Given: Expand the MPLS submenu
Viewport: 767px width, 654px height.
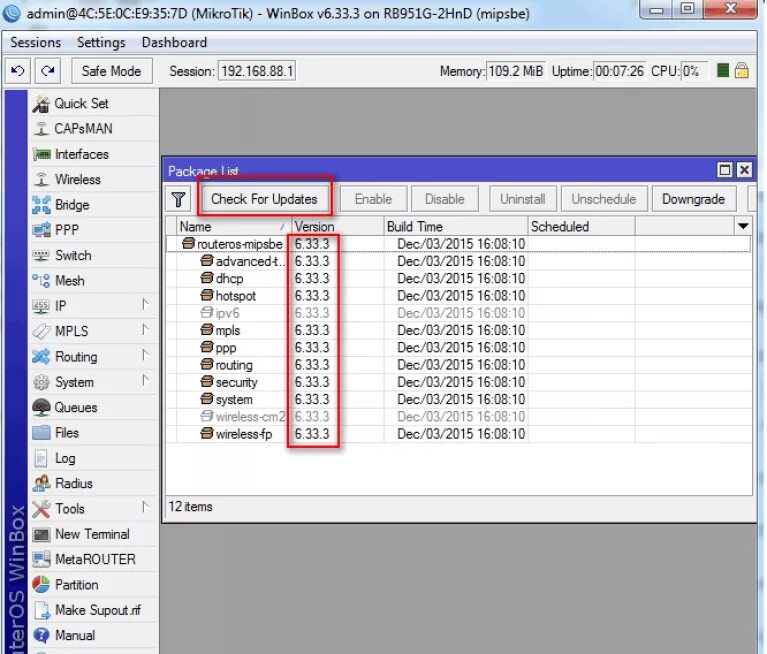Looking at the screenshot, I should [x=145, y=330].
